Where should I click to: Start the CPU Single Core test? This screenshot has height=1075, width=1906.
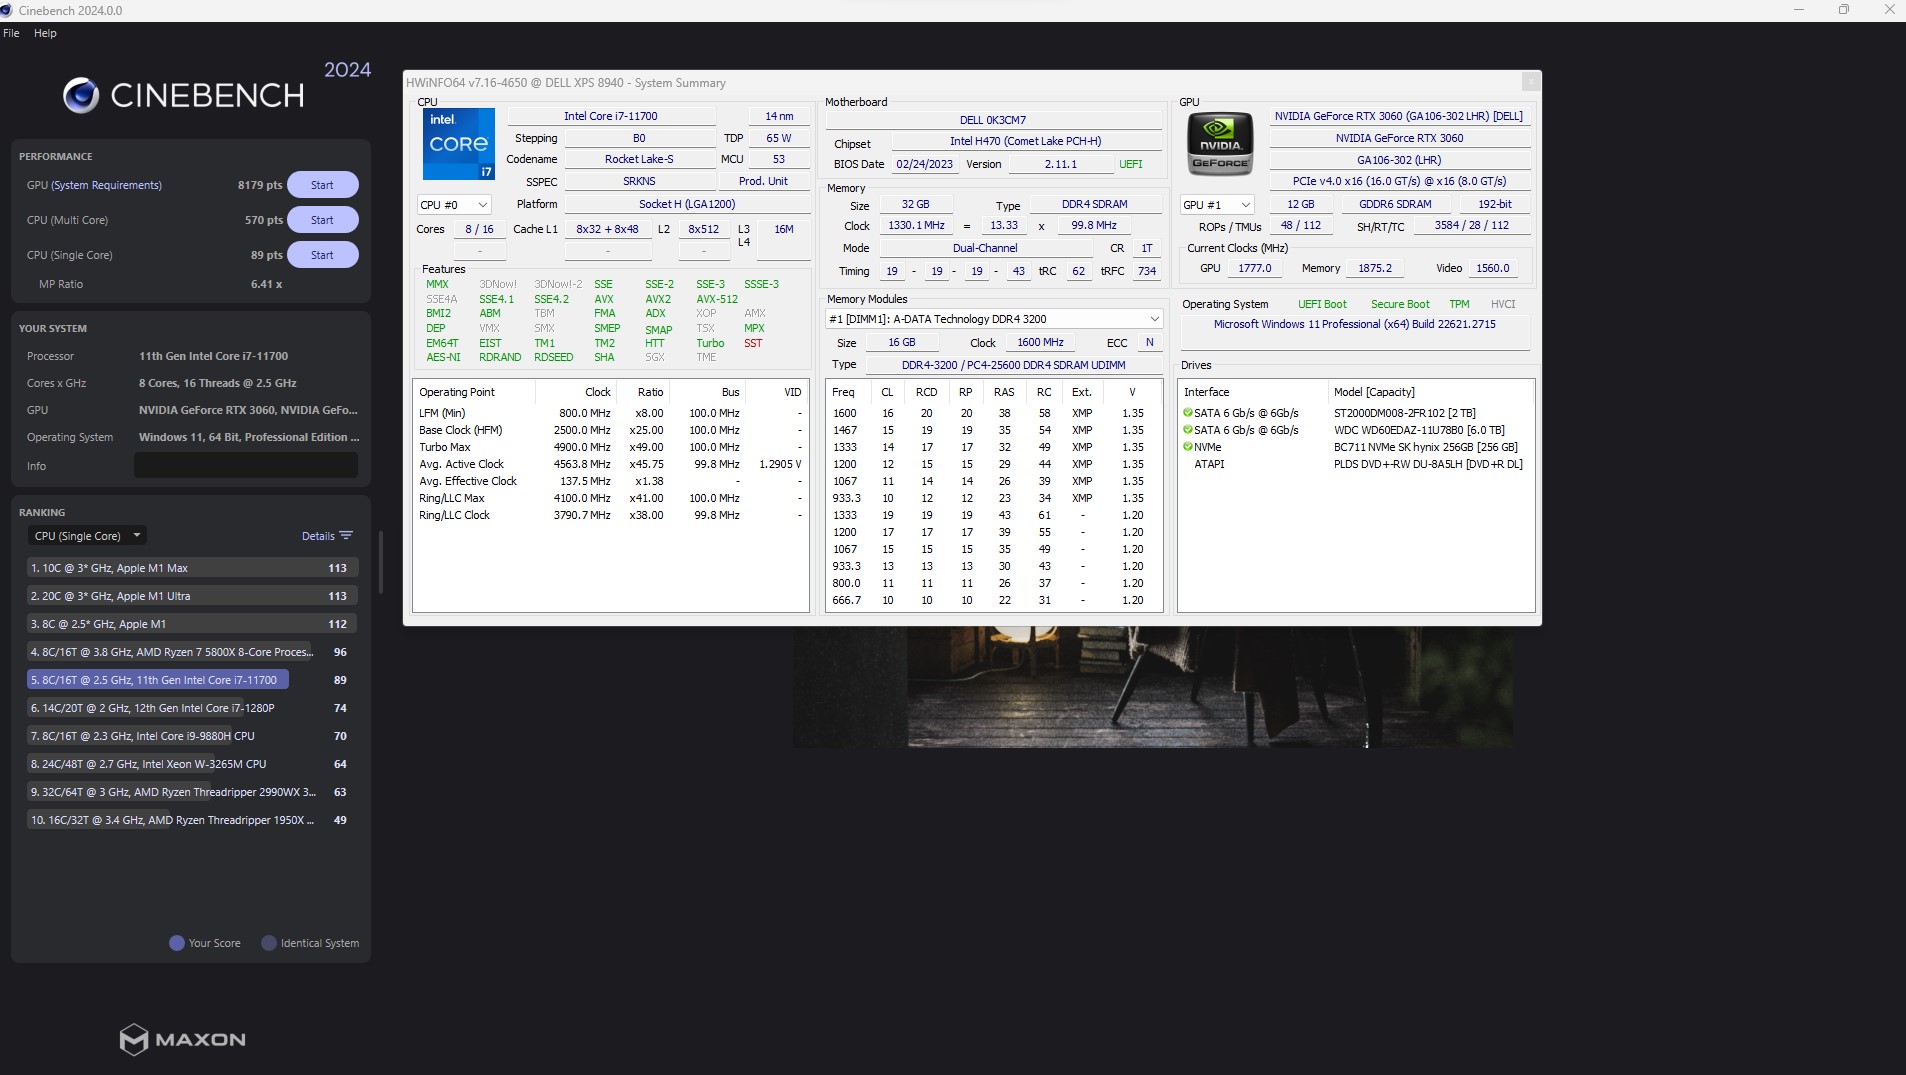322,255
